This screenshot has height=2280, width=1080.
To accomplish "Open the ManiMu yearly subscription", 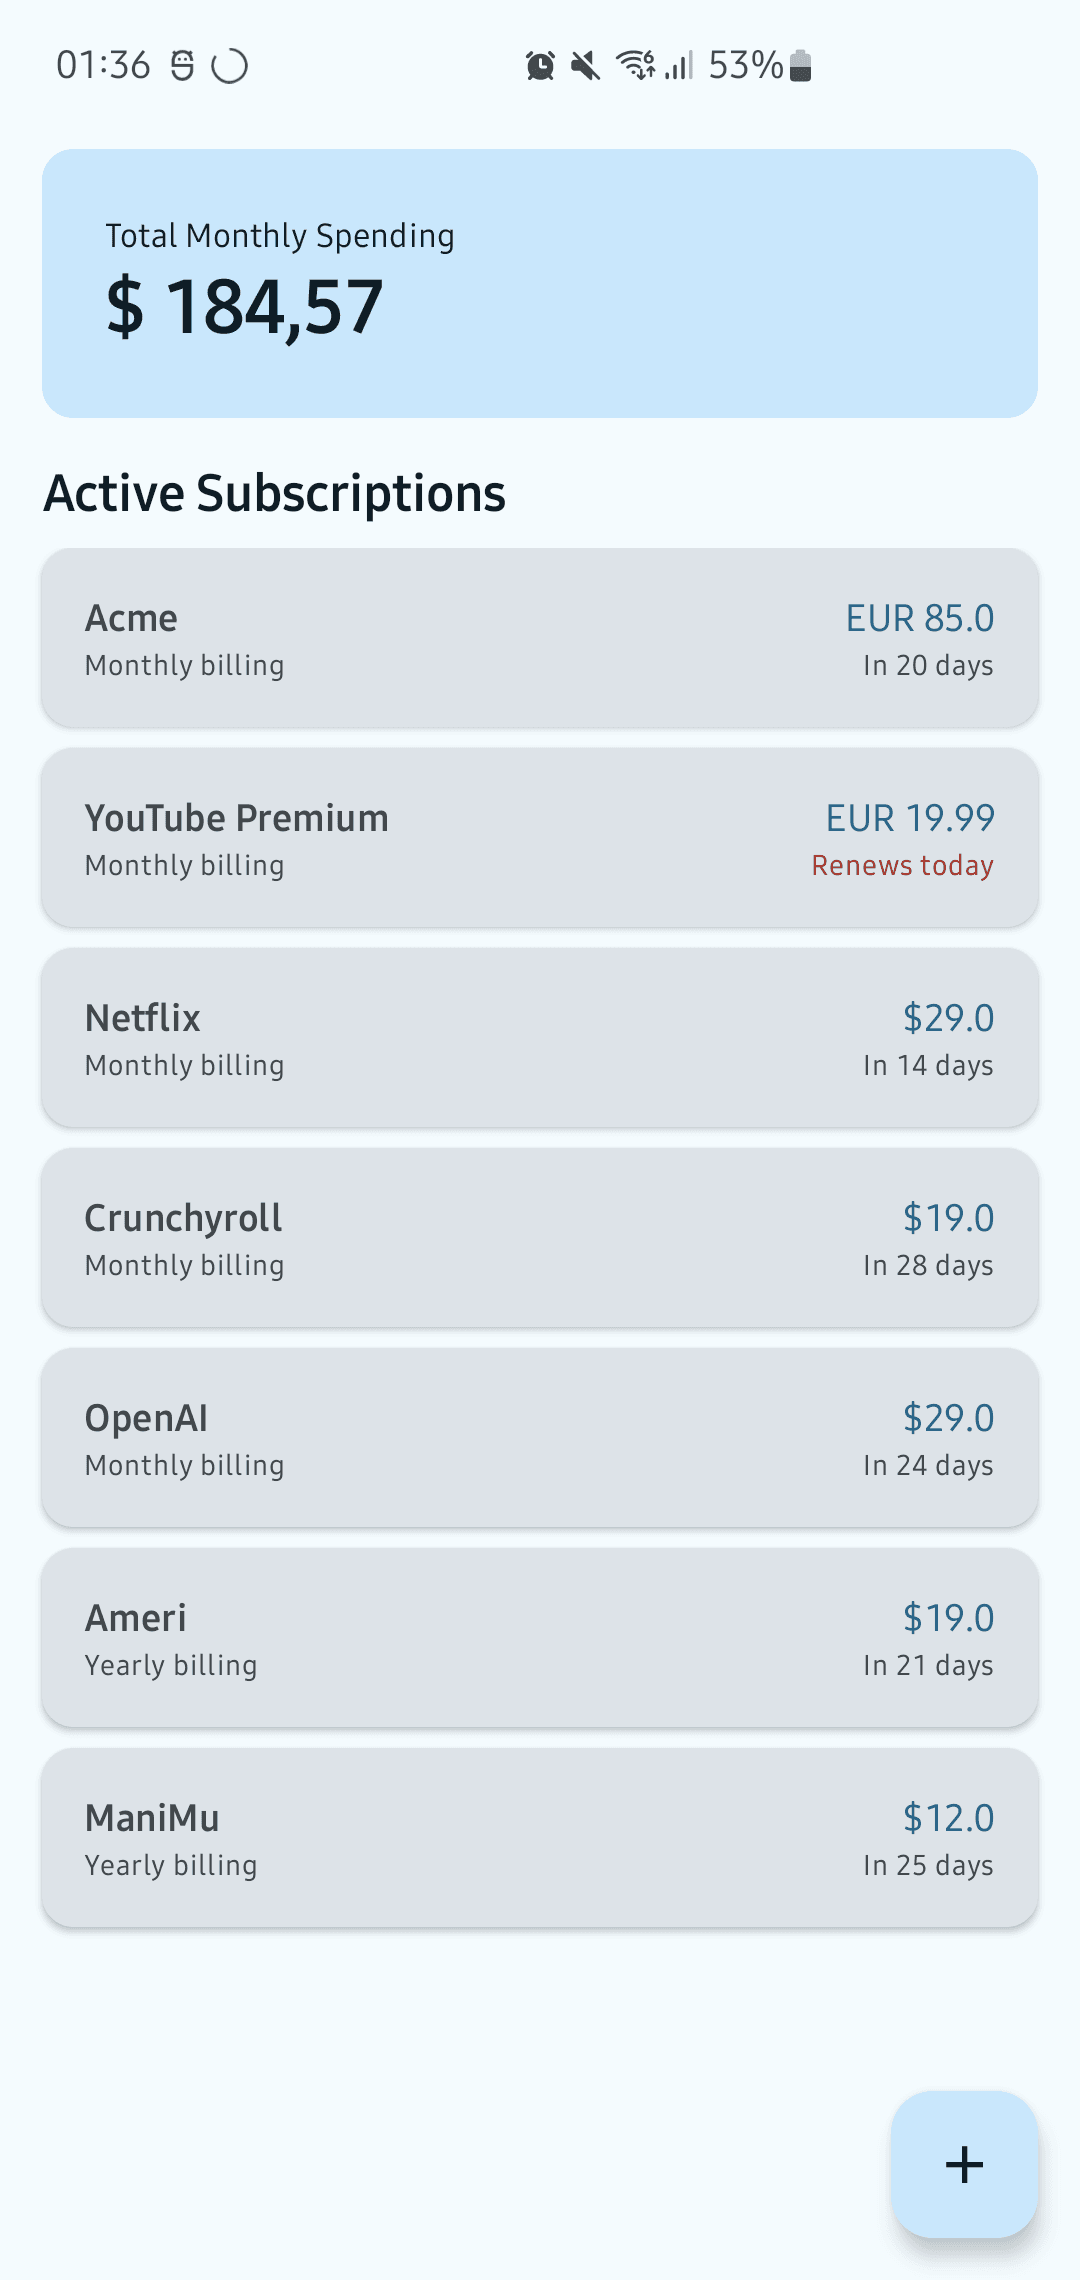I will coord(540,1838).
